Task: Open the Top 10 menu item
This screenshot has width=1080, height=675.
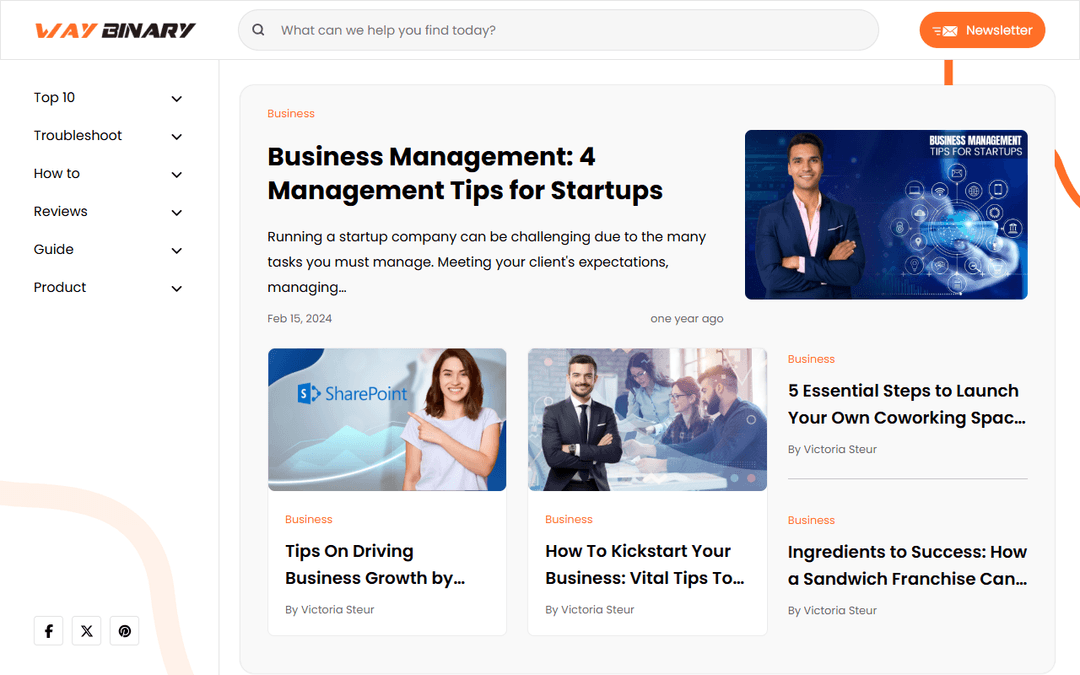Action: tap(54, 98)
